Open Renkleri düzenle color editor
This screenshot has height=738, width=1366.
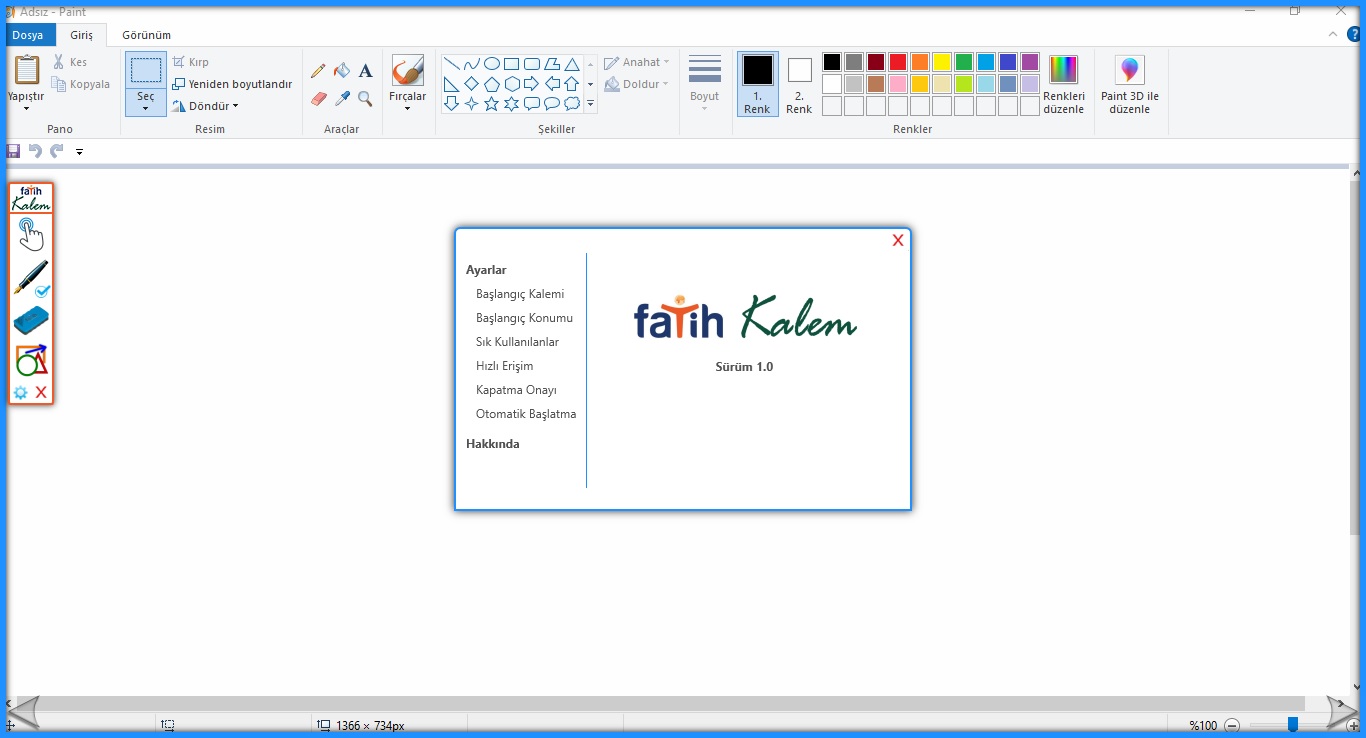pyautogui.click(x=1064, y=85)
